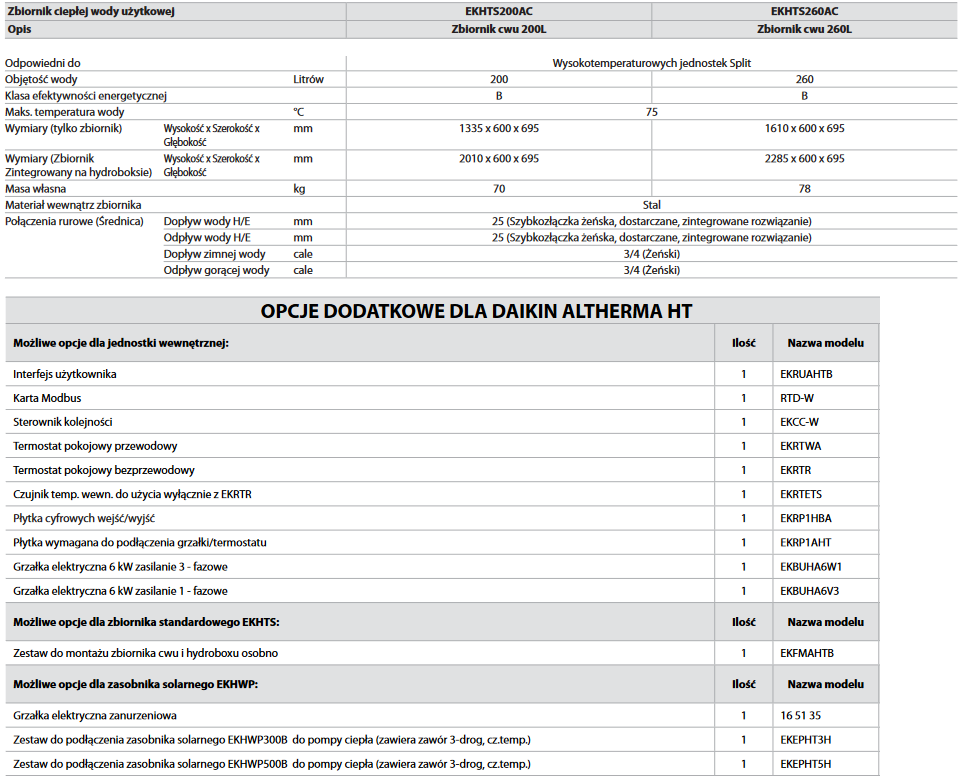Select the 1335 x 600 x 695 dimensions value
The height and width of the screenshot is (777, 962).
(x=498, y=128)
